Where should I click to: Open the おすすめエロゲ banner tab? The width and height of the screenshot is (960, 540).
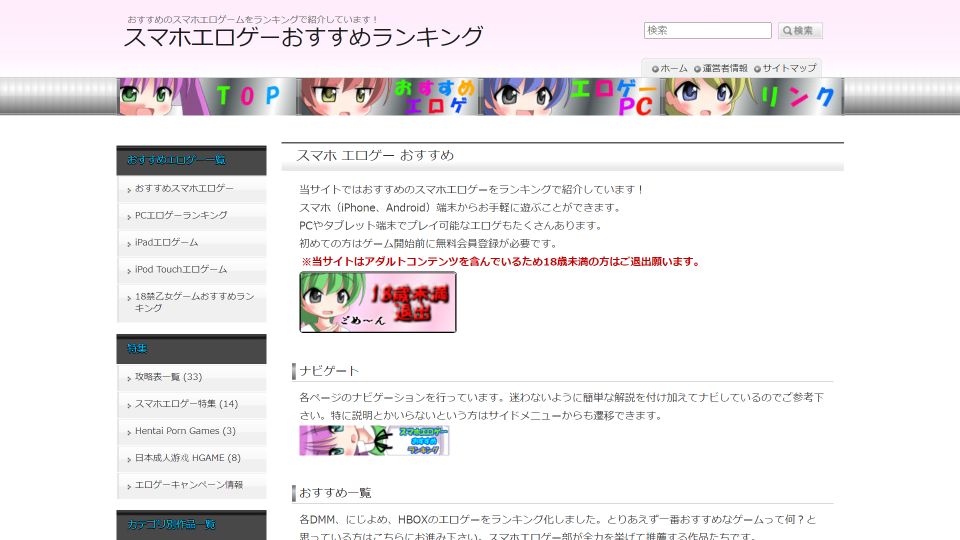389,97
